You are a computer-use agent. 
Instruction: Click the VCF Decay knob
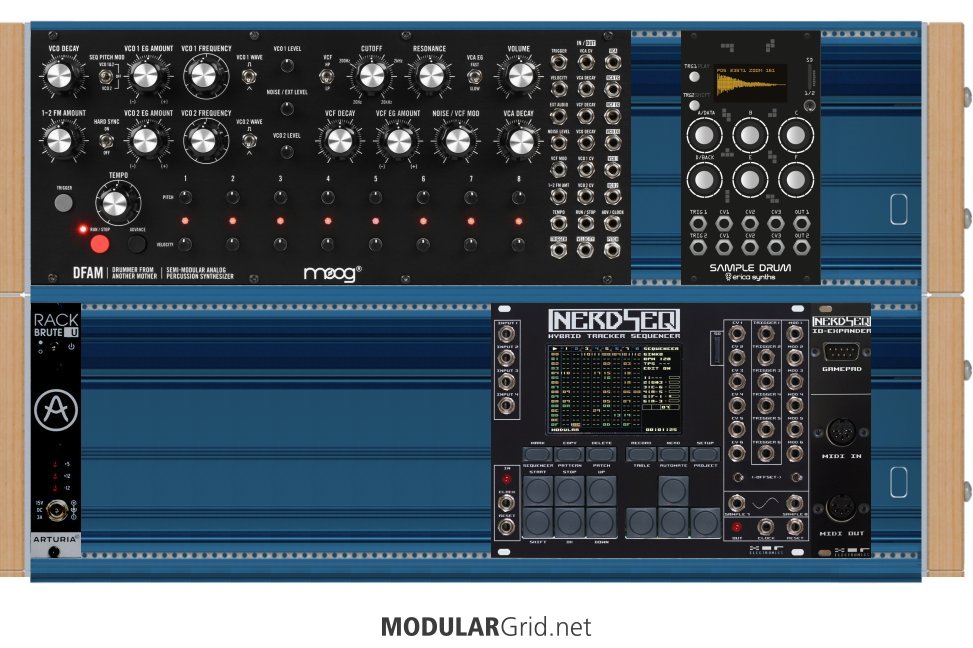[x=339, y=141]
